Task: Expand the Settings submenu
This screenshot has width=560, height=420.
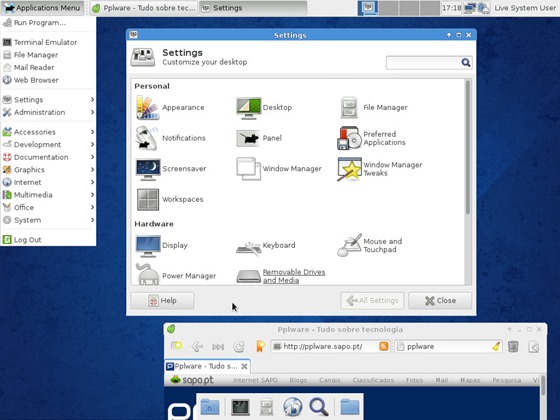Action: (48, 100)
